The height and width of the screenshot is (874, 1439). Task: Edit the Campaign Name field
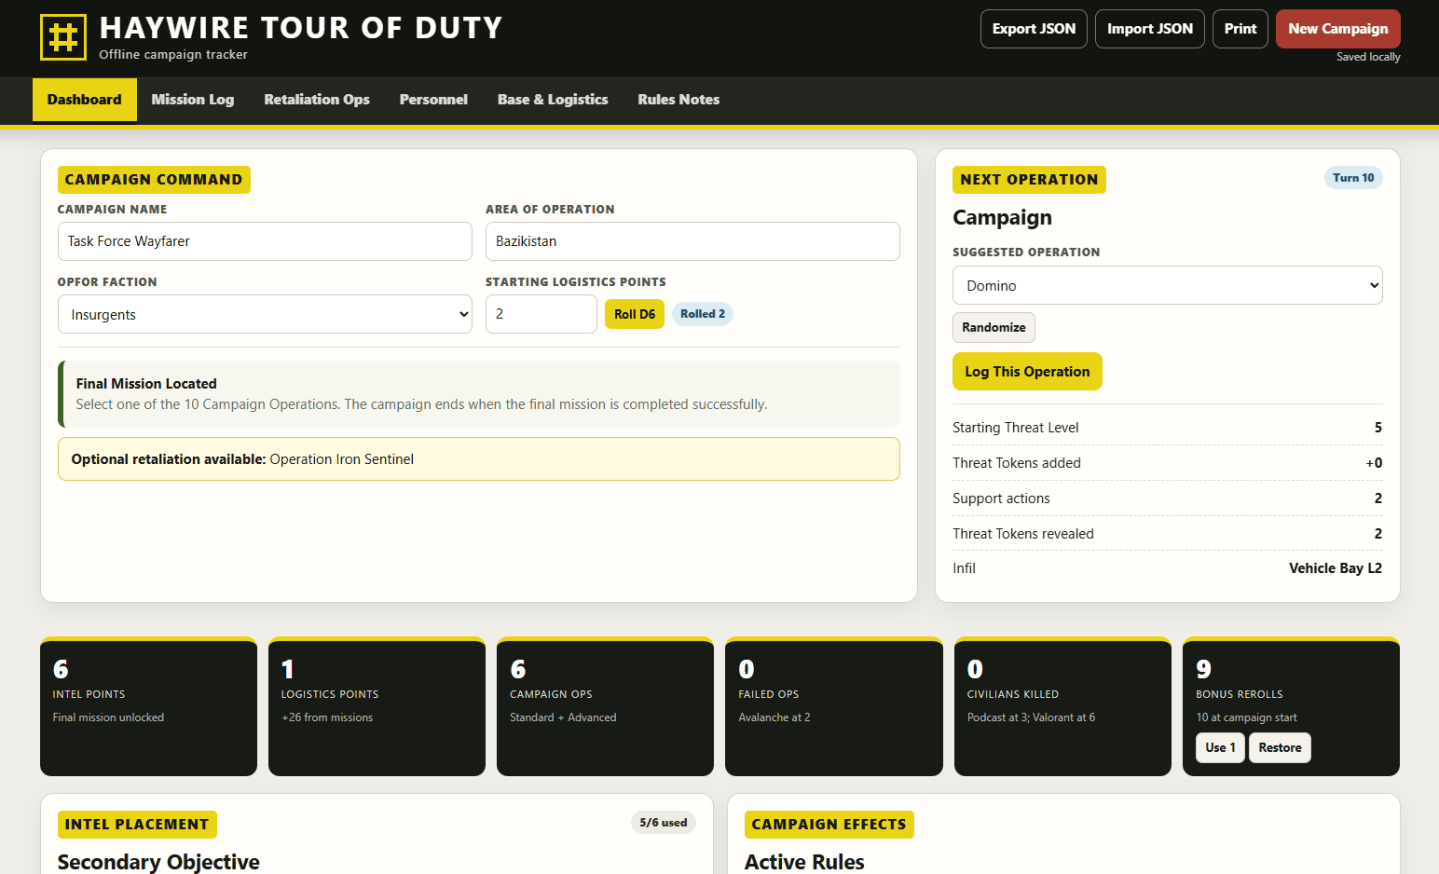(265, 241)
